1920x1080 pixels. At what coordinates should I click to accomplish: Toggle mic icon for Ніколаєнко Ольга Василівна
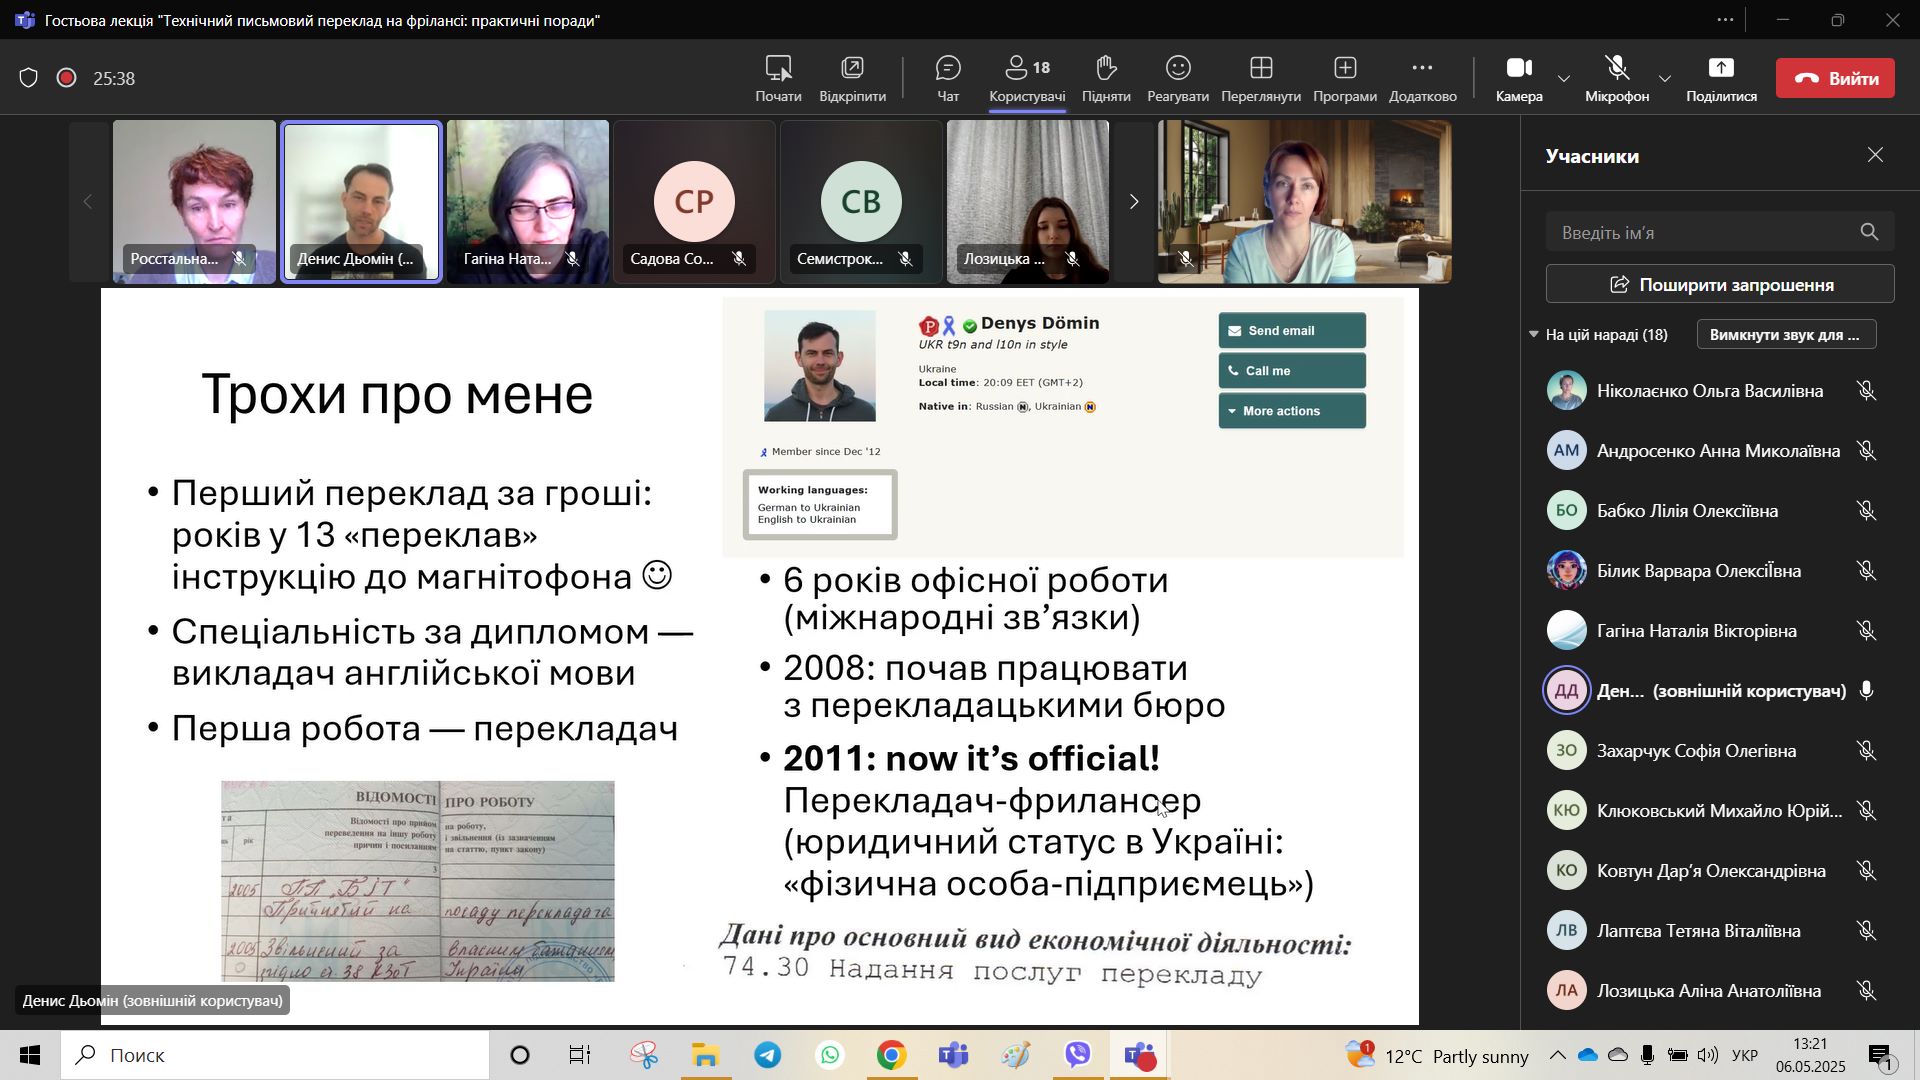coord(1866,391)
